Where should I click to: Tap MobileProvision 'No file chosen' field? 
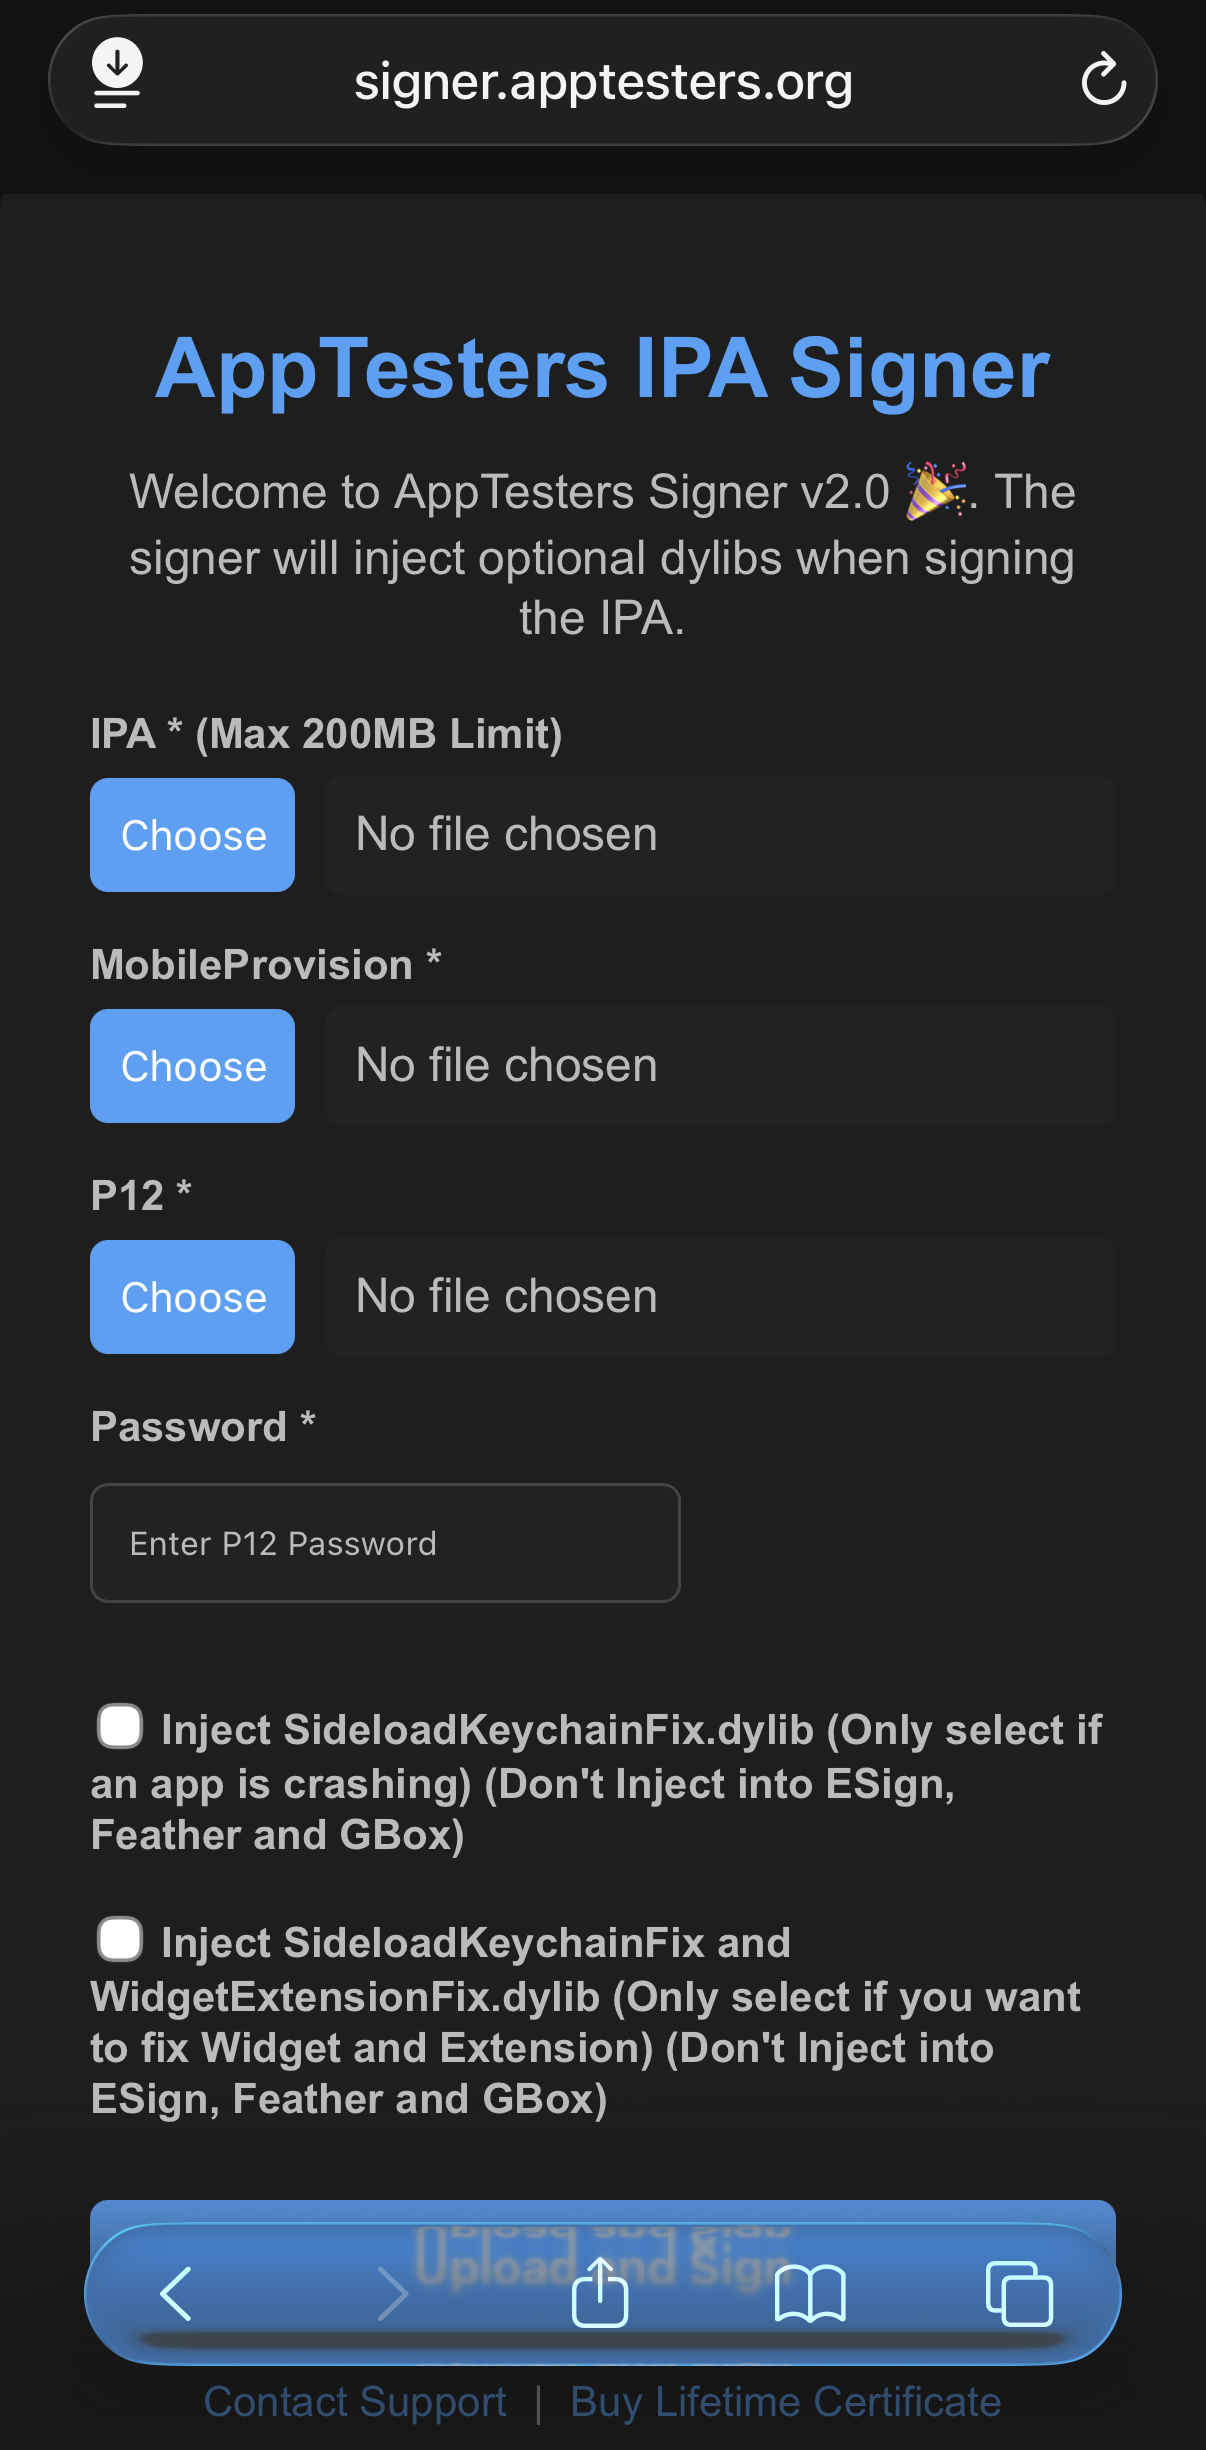click(720, 1066)
